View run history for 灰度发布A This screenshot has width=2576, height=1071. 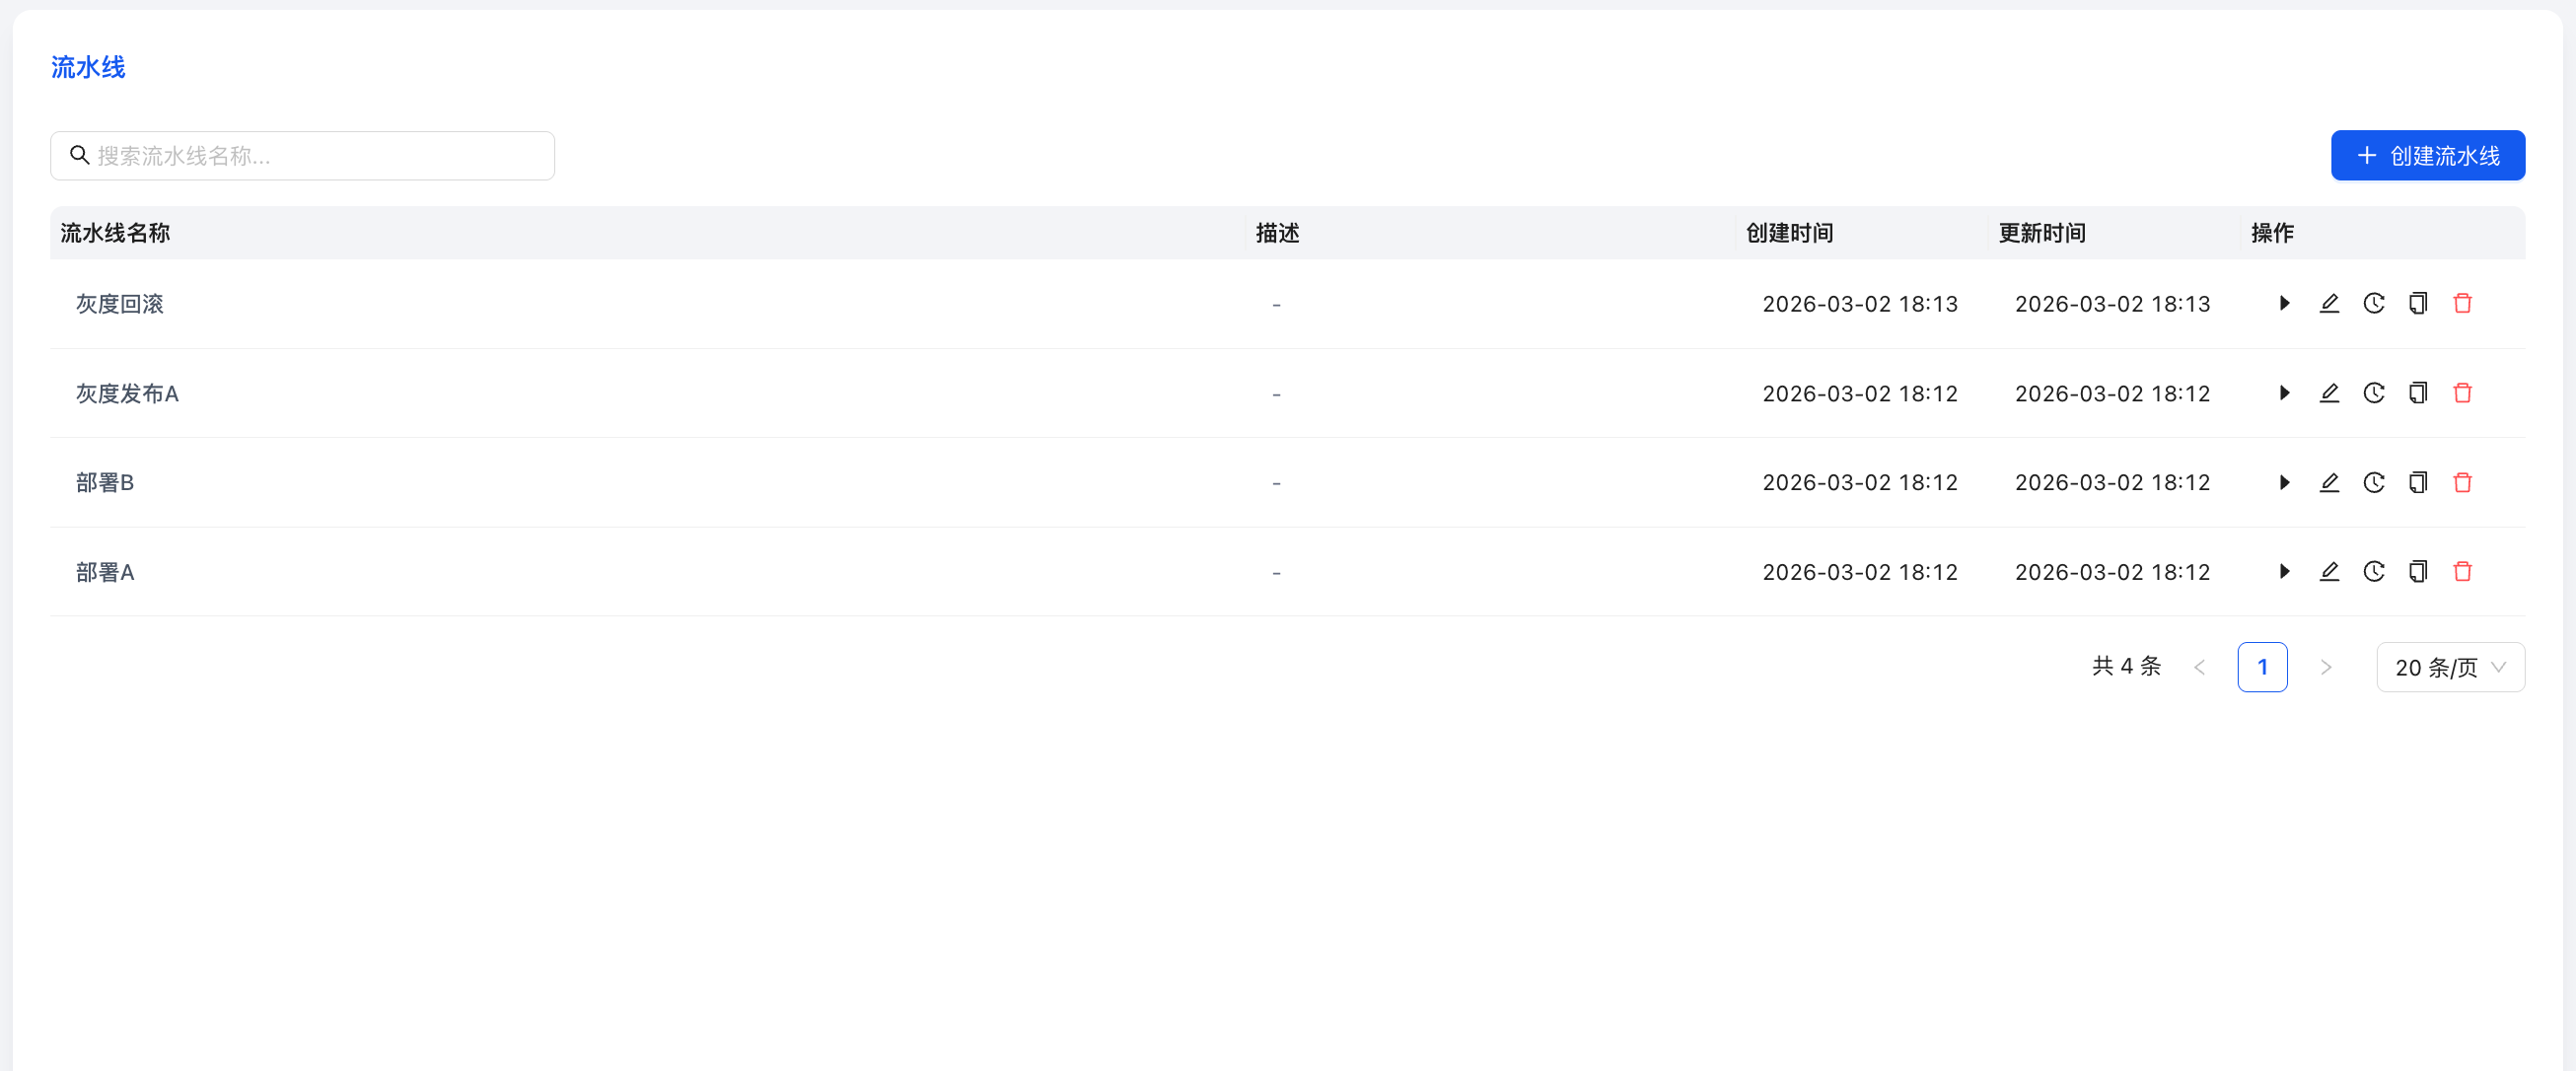click(2373, 393)
